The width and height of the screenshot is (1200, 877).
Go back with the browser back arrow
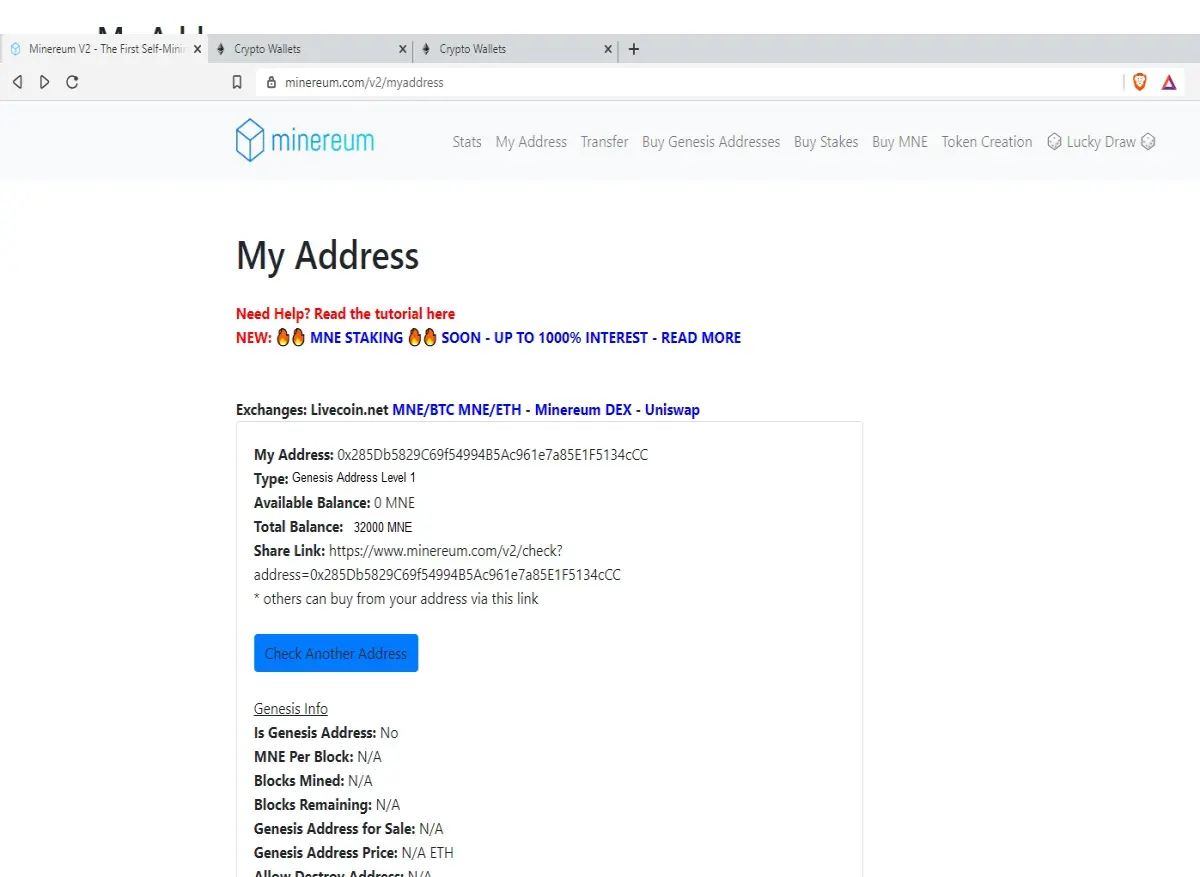(17, 82)
